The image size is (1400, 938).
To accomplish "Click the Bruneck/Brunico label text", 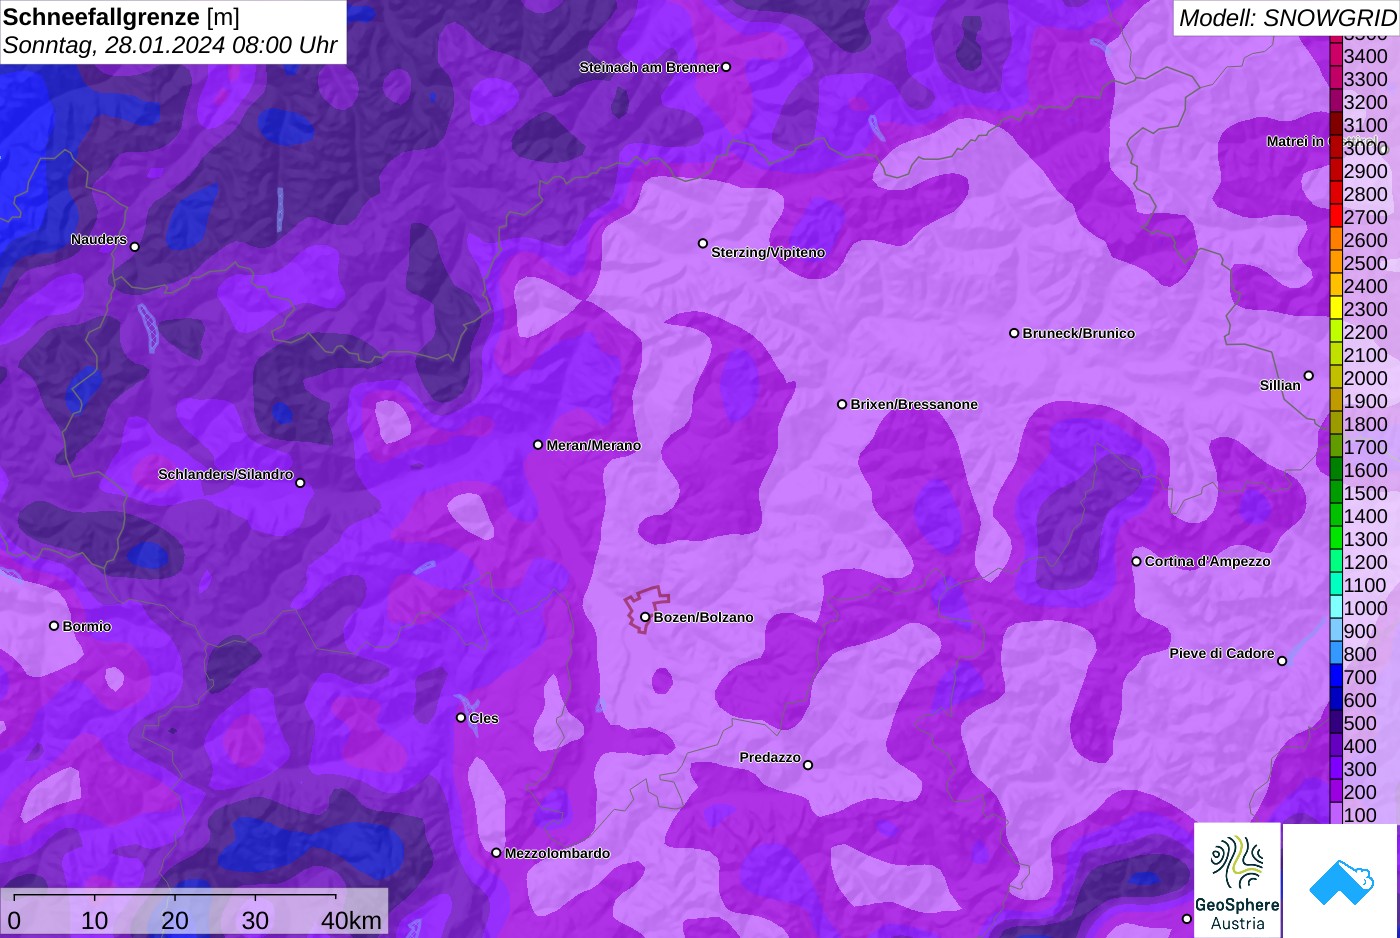I will click(1078, 333).
